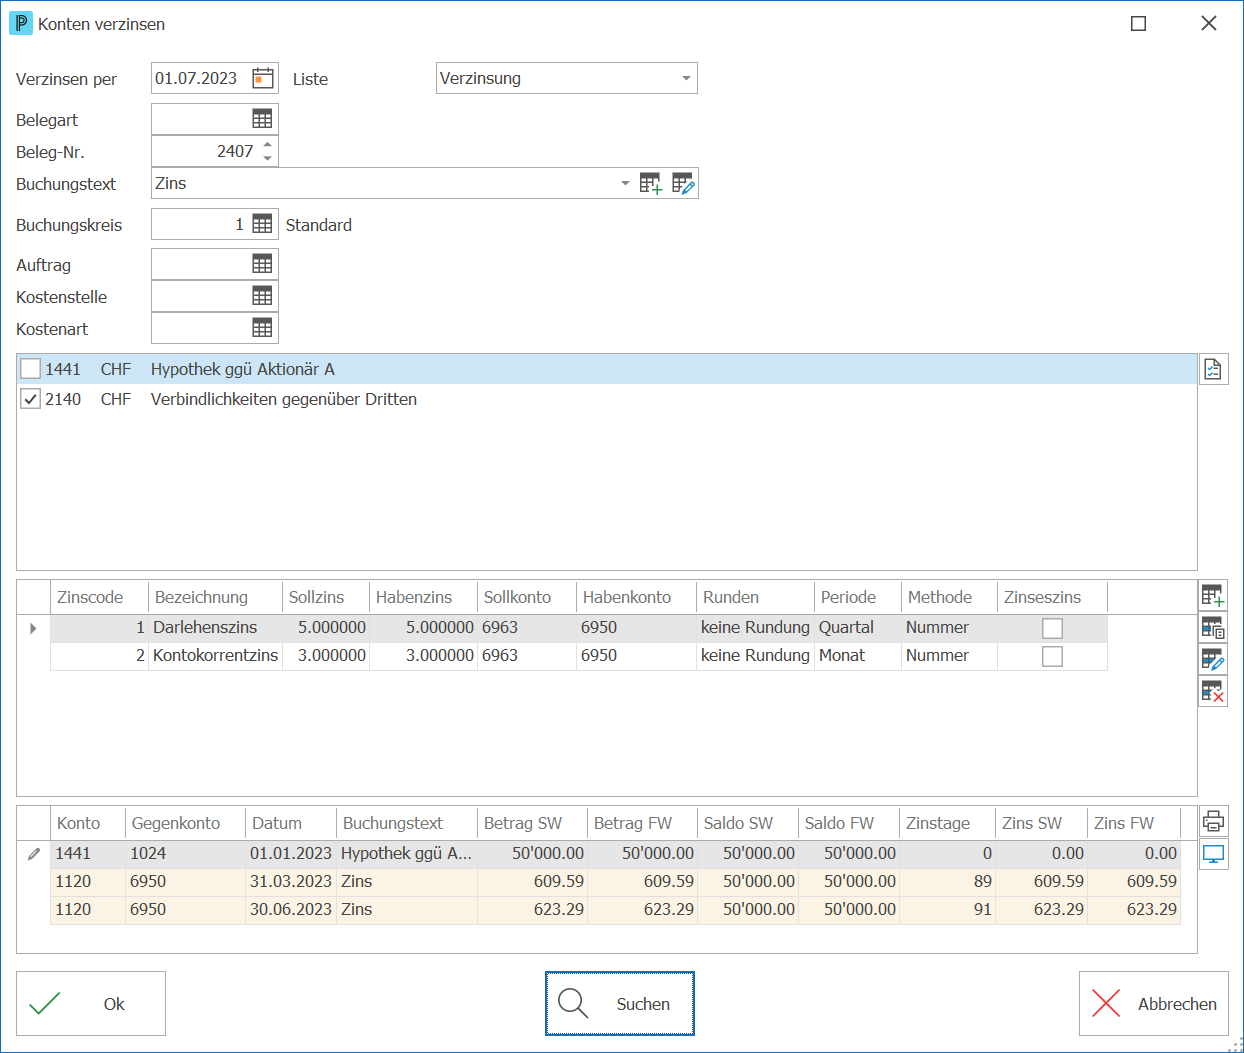Open the Auftrag lookup table
Viewport: 1244px width, 1053px height.
point(262,264)
